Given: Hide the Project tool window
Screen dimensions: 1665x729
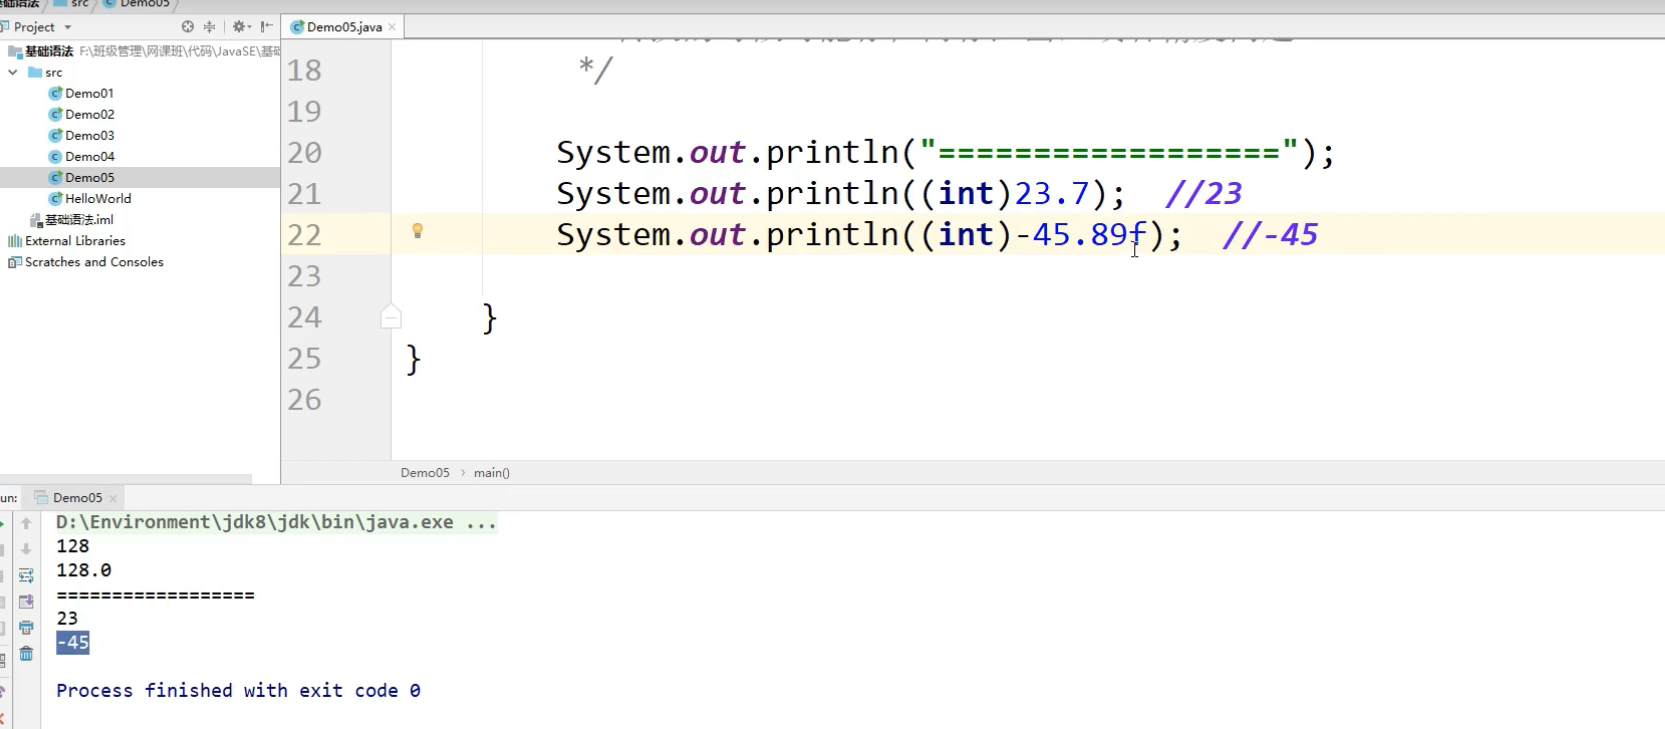Looking at the screenshot, I should click(x=267, y=27).
